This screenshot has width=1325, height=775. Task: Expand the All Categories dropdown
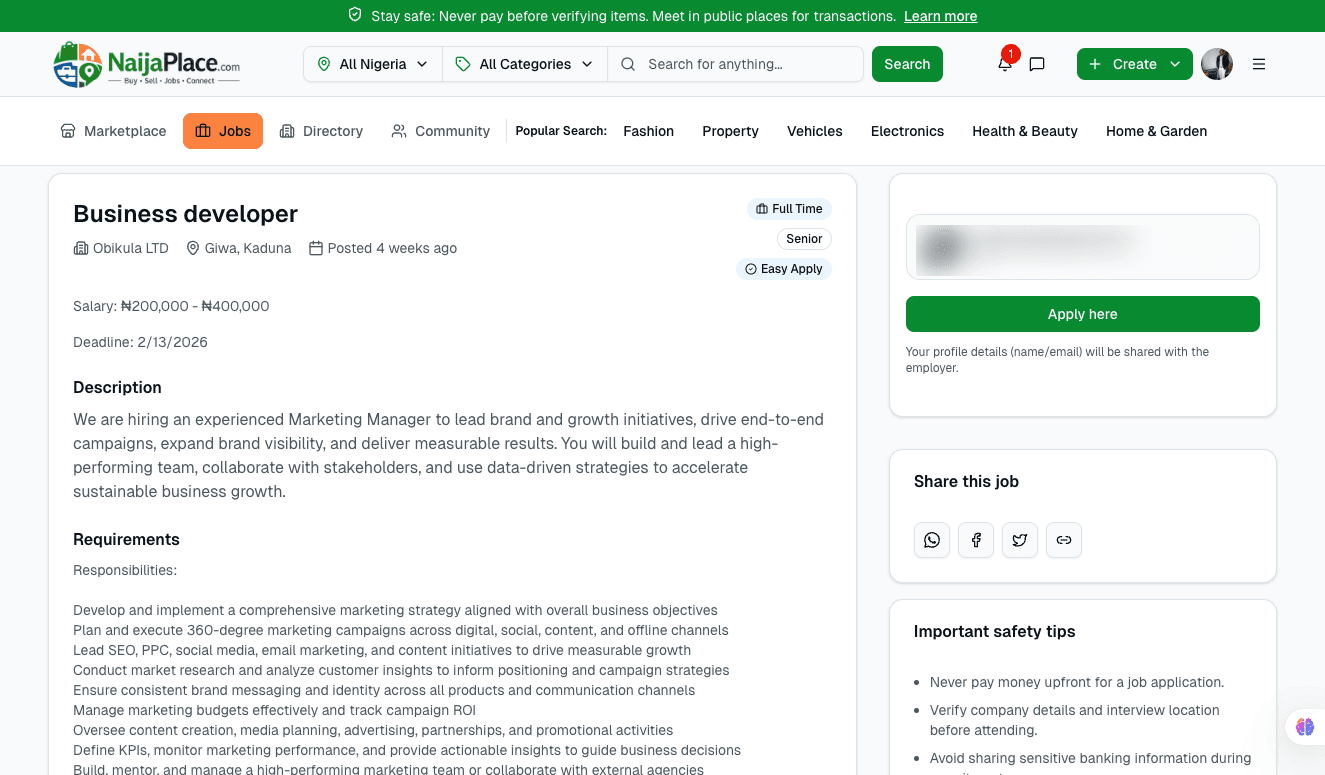(x=525, y=64)
